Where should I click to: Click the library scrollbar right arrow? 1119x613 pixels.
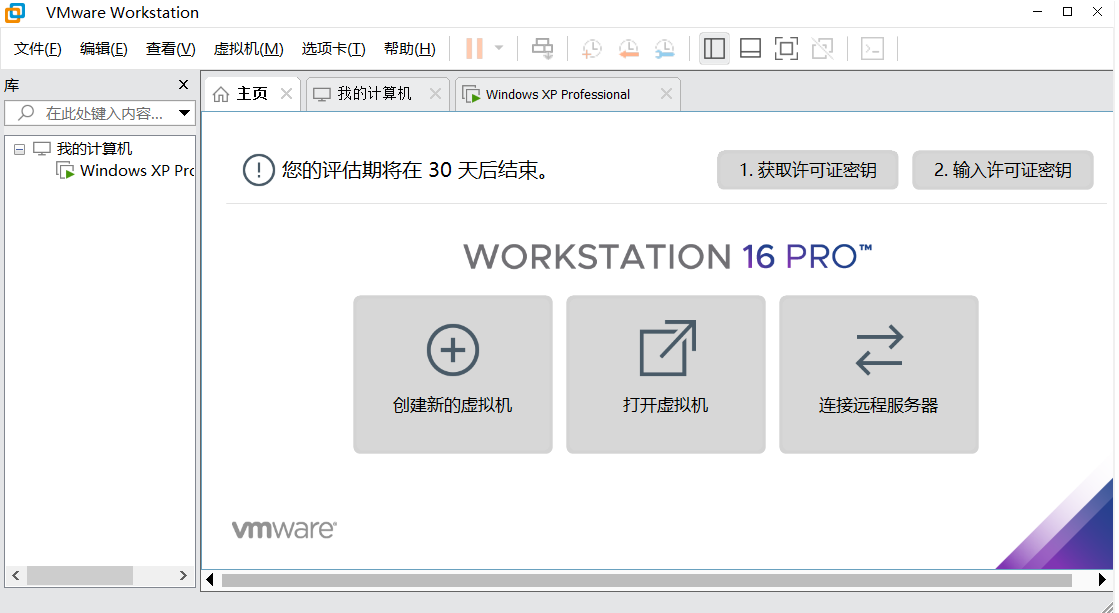(183, 575)
